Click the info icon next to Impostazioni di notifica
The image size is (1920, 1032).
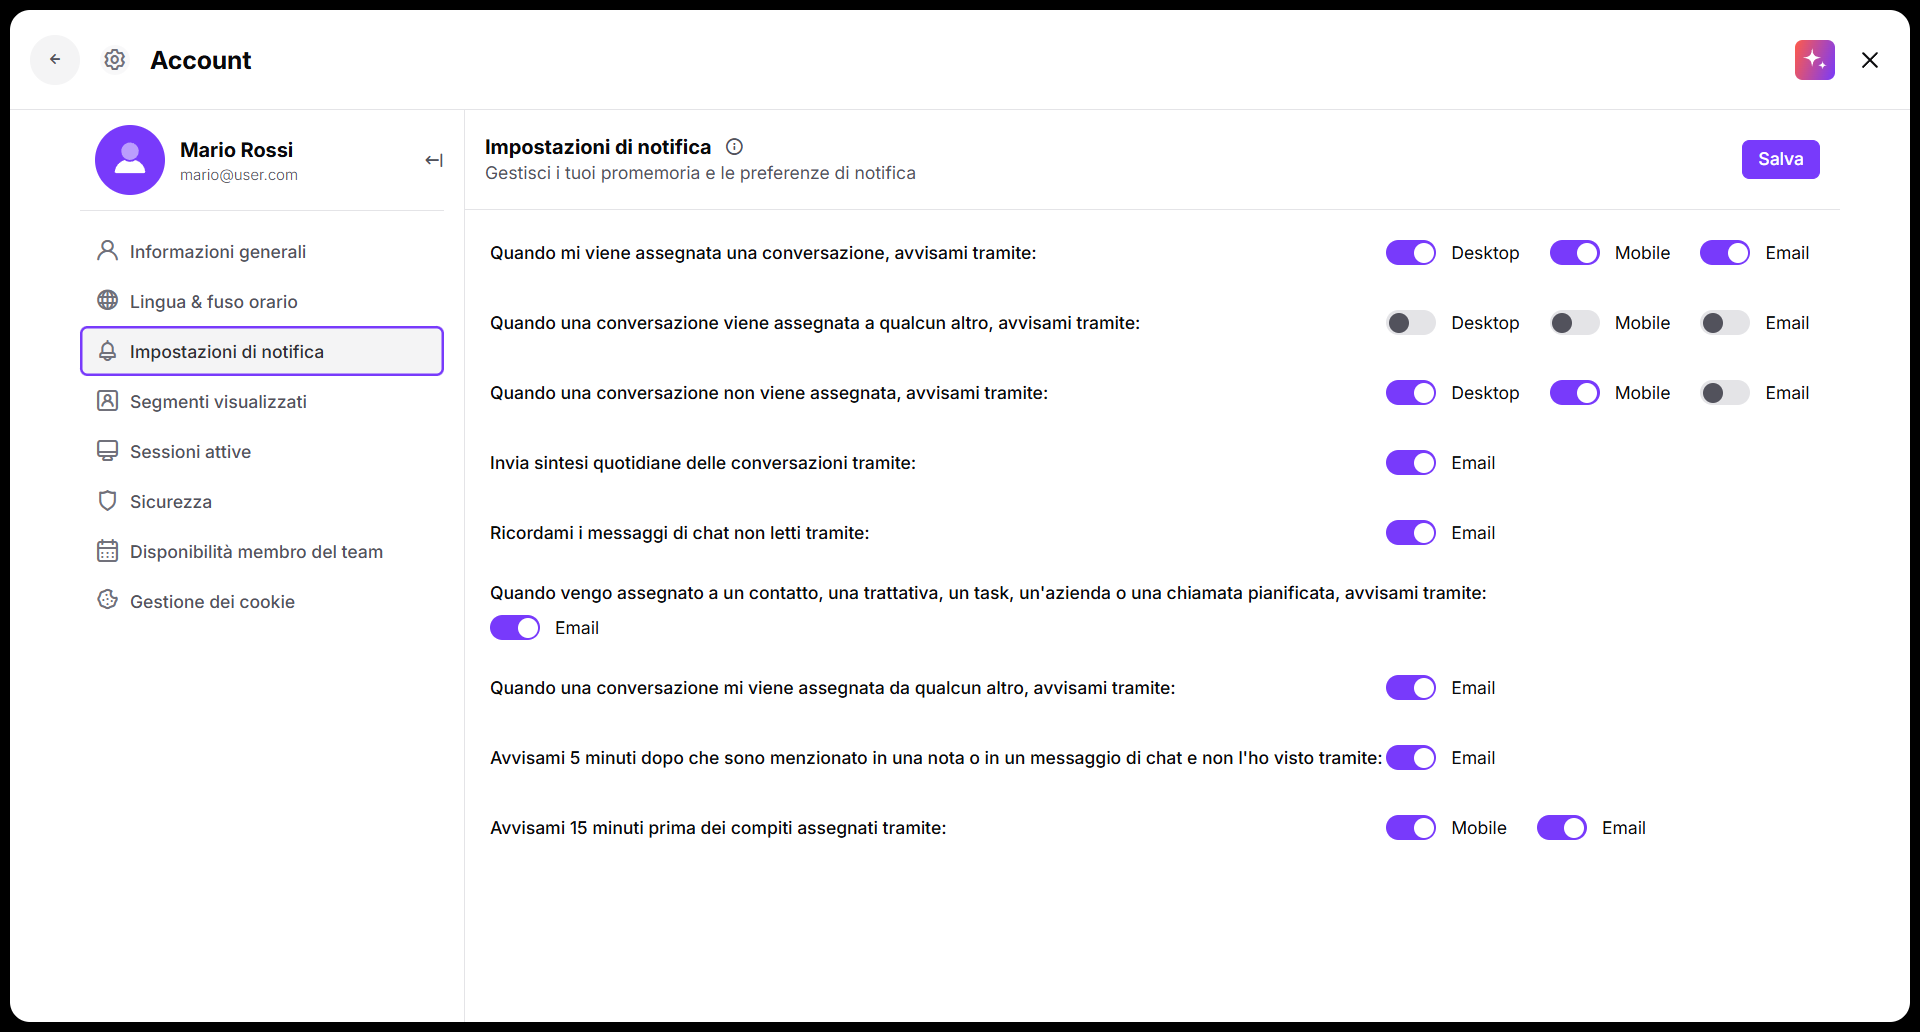click(x=734, y=147)
